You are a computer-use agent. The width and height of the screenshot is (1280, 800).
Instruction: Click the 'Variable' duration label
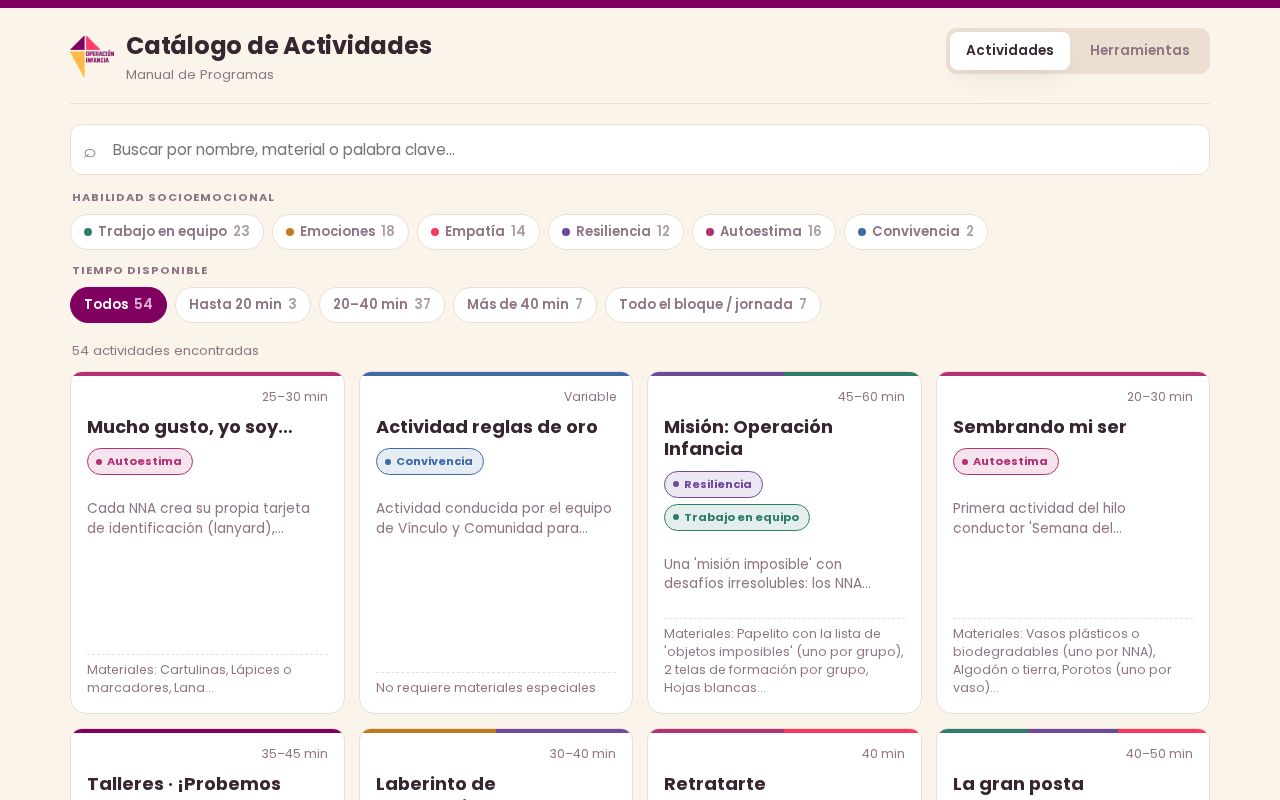590,397
